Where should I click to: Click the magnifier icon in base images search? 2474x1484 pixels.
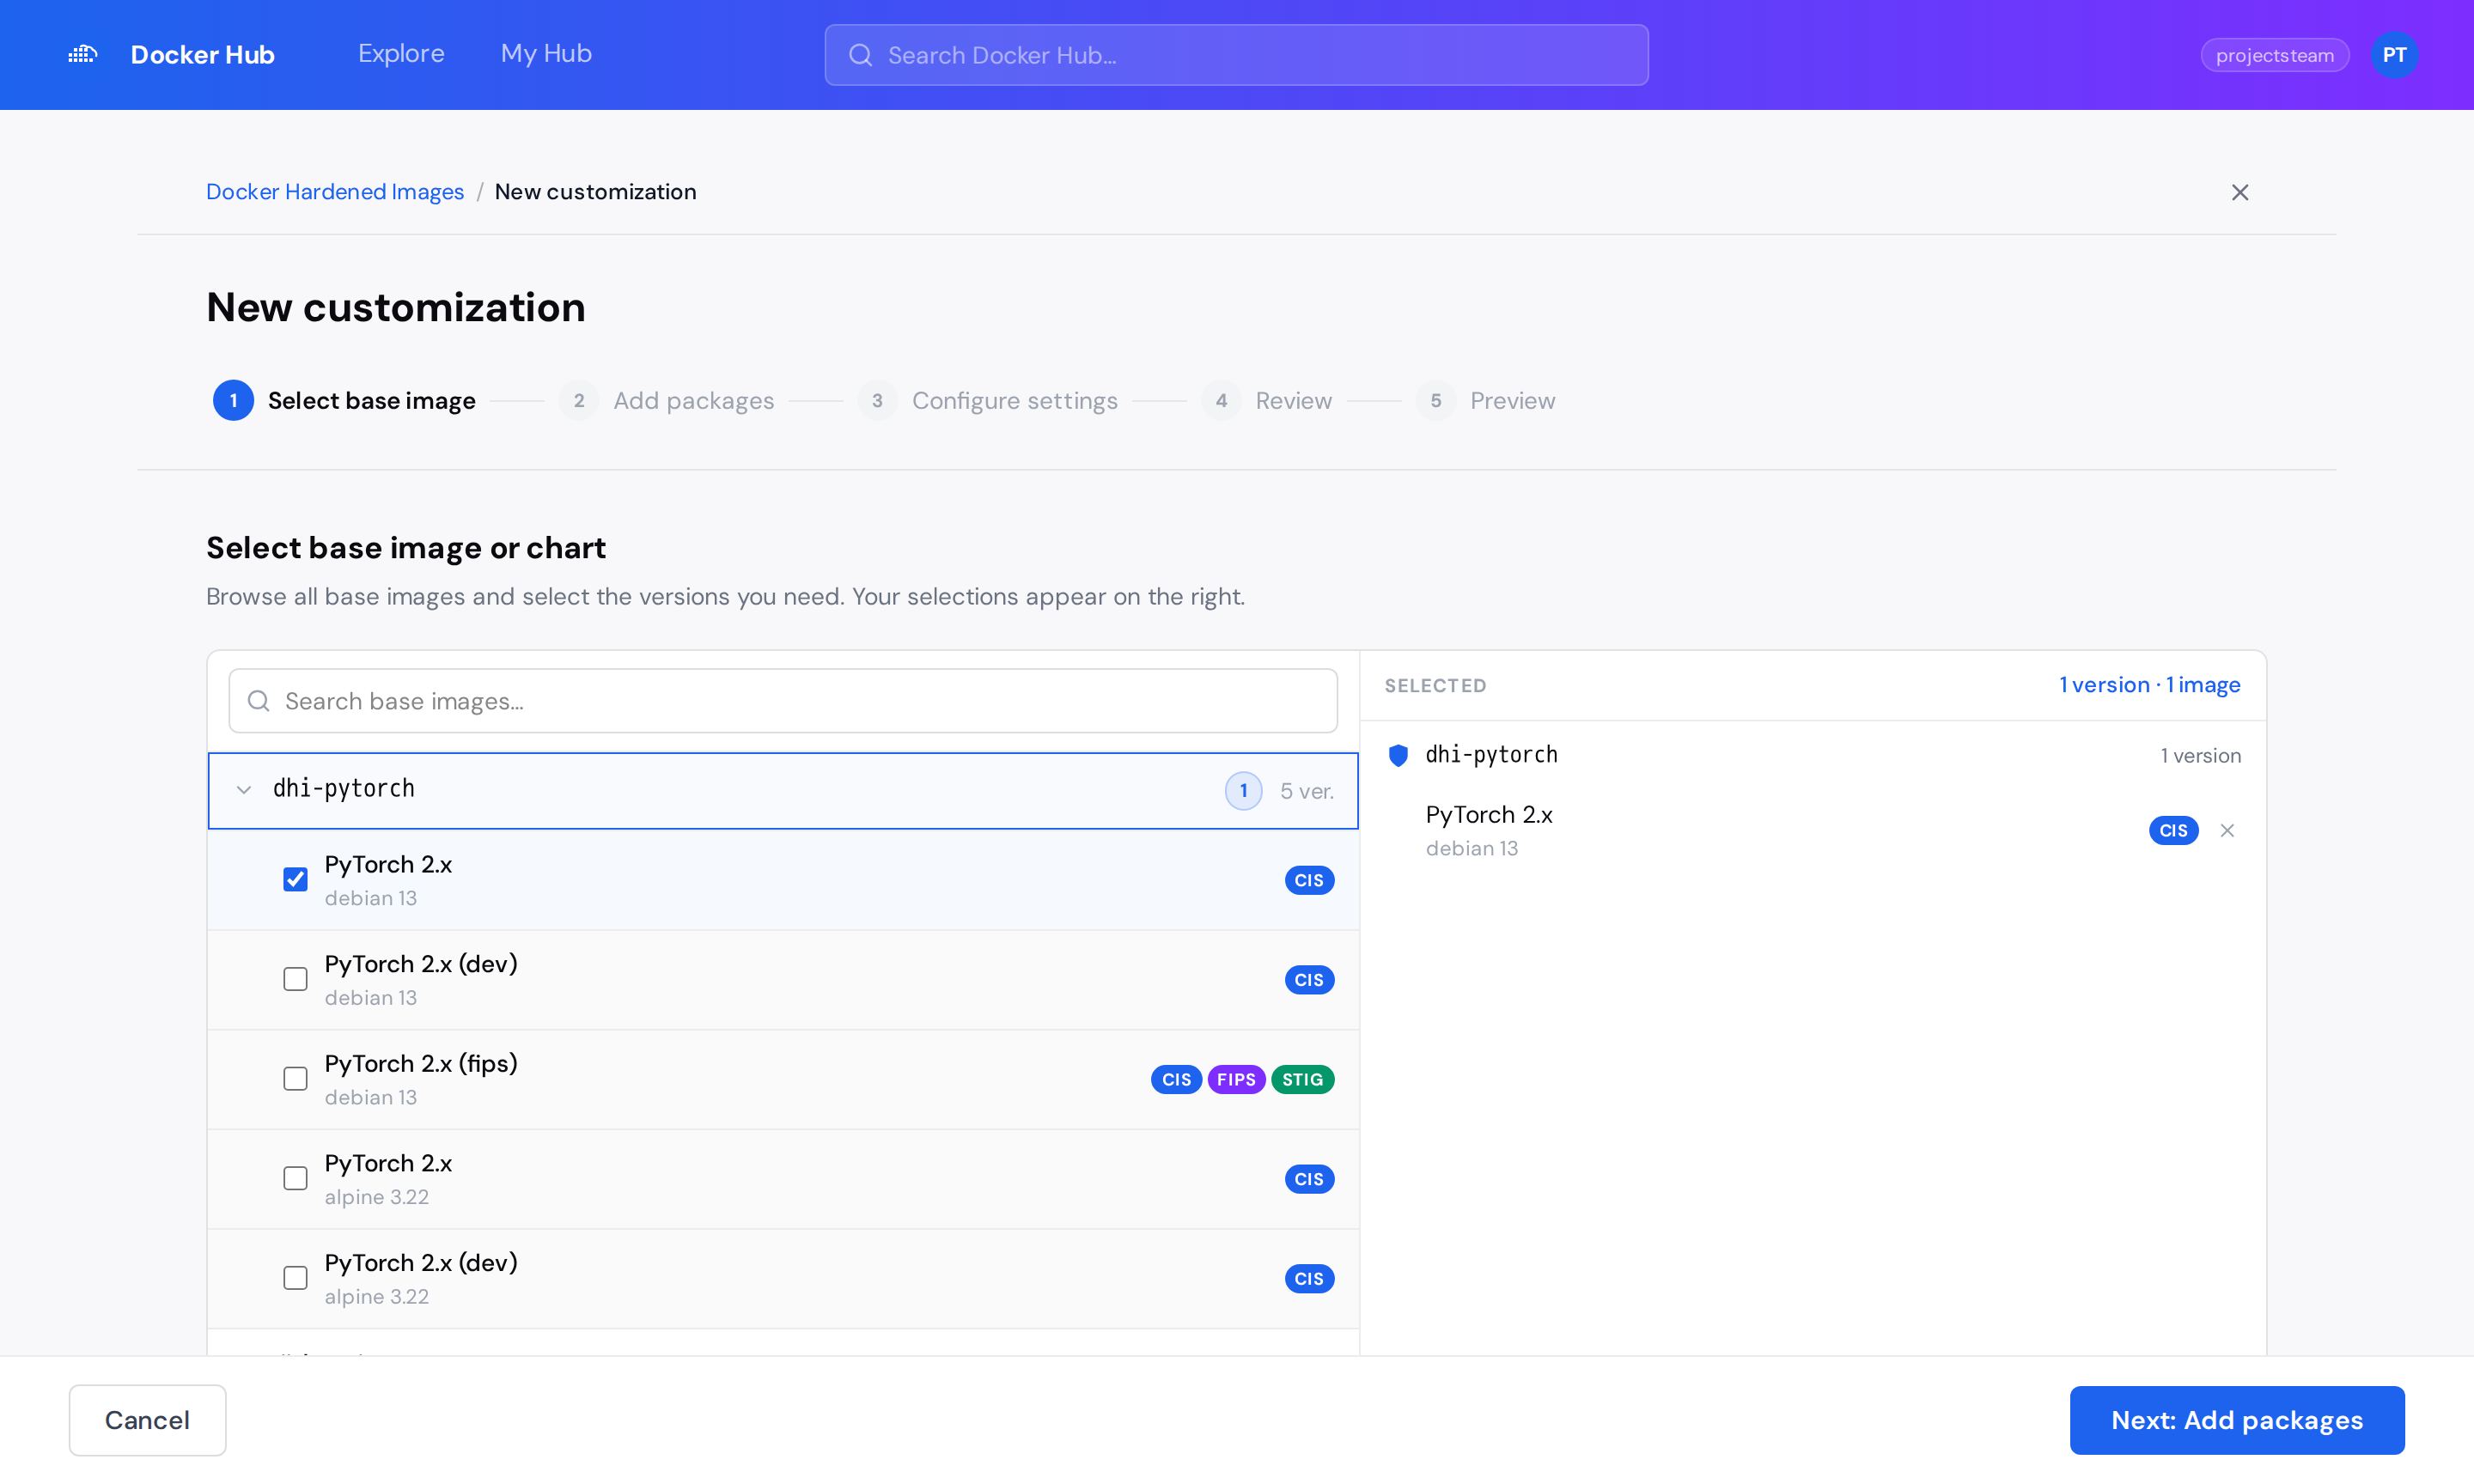tap(259, 701)
